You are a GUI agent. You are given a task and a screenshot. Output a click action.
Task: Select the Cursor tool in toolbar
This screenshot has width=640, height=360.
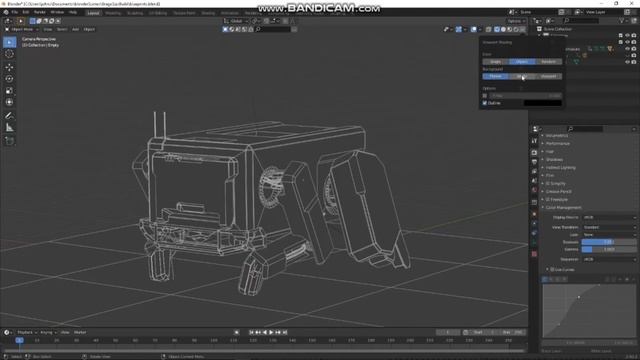pyautogui.click(x=9, y=54)
